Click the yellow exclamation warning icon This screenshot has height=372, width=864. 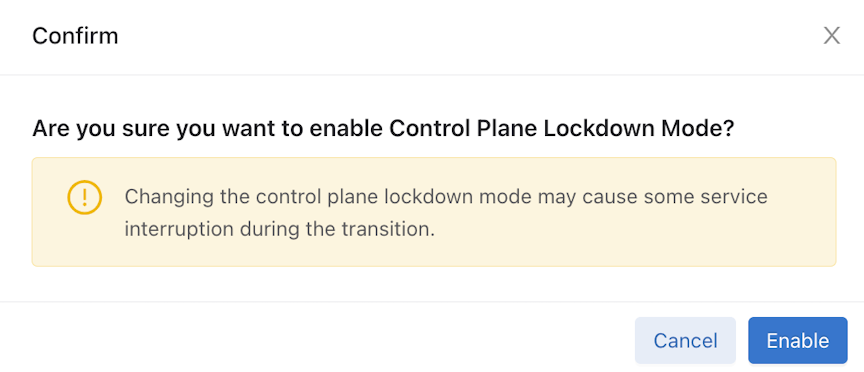84,197
